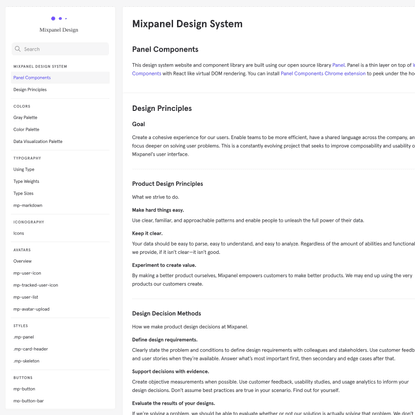The width and height of the screenshot is (415, 415).
Task: Open mp-button page
Action: (x=24, y=390)
